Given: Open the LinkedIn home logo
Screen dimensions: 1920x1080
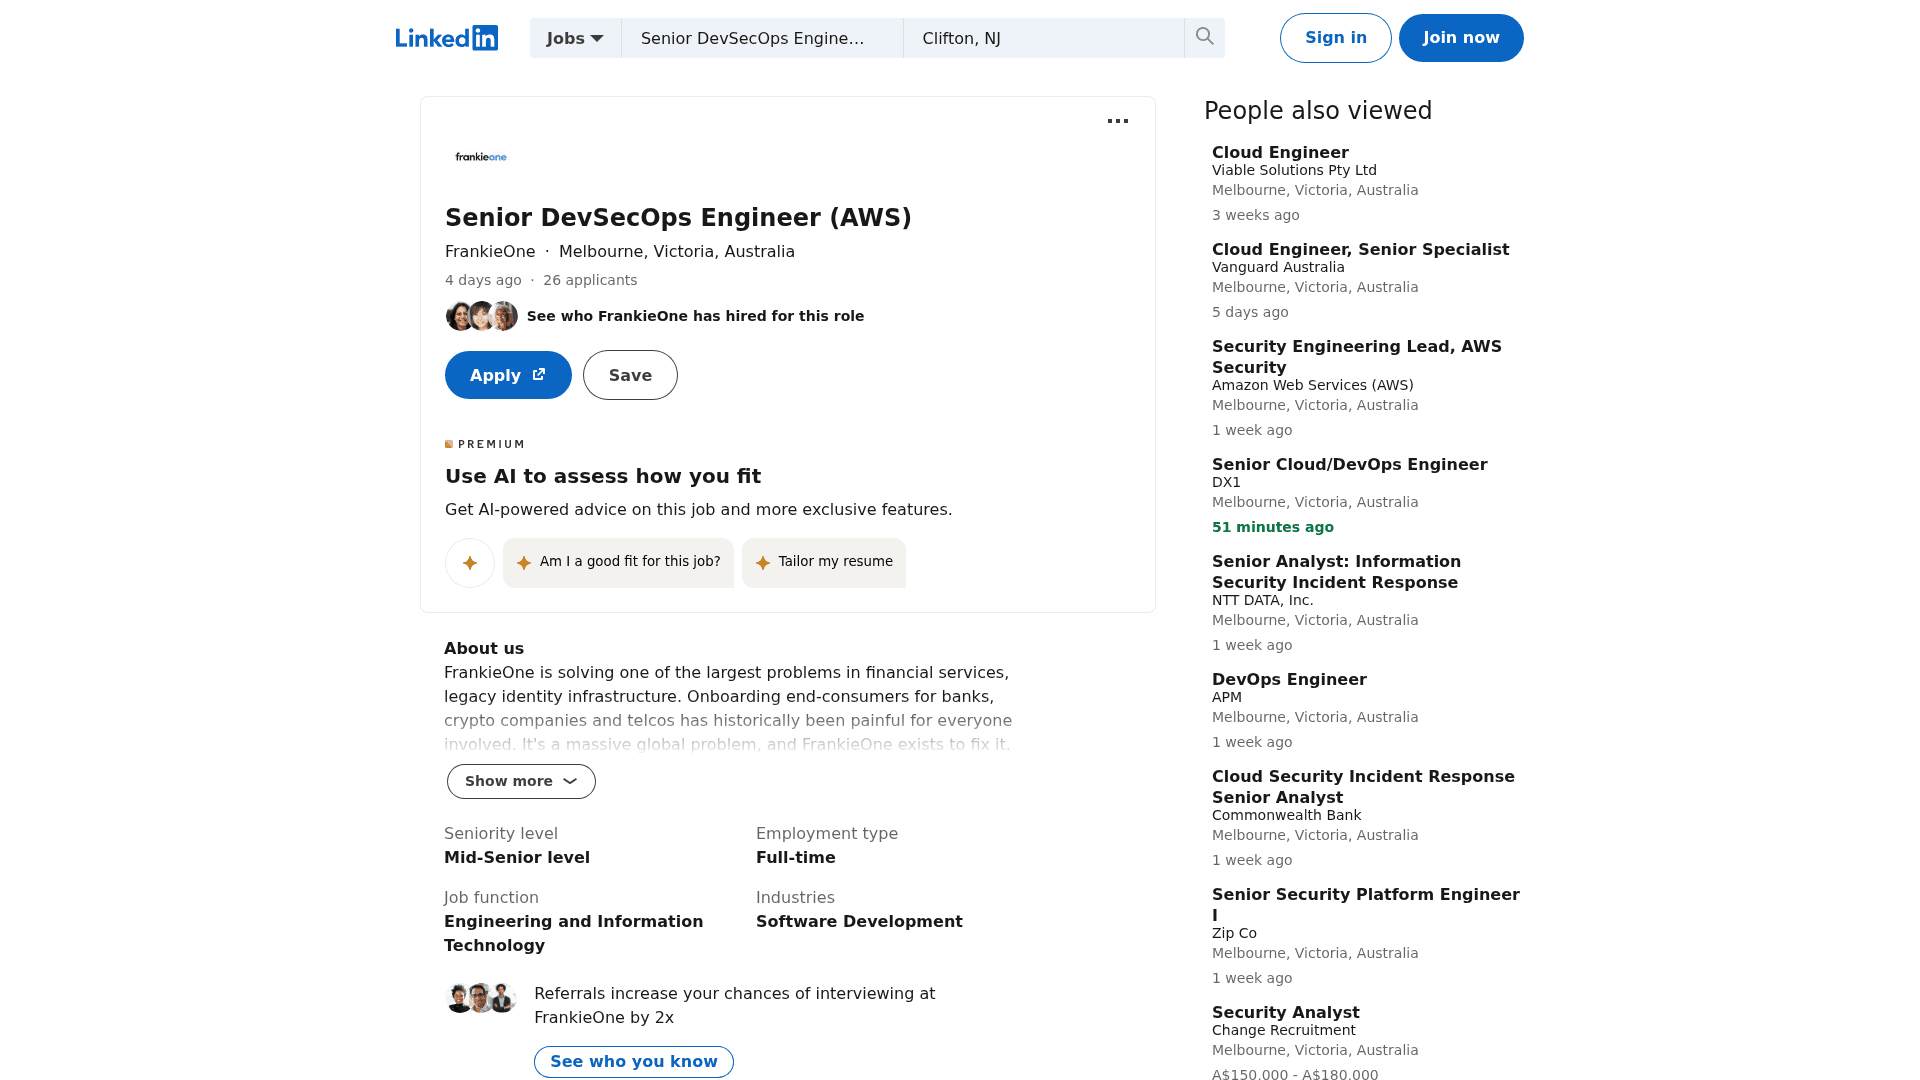Looking at the screenshot, I should pos(446,38).
